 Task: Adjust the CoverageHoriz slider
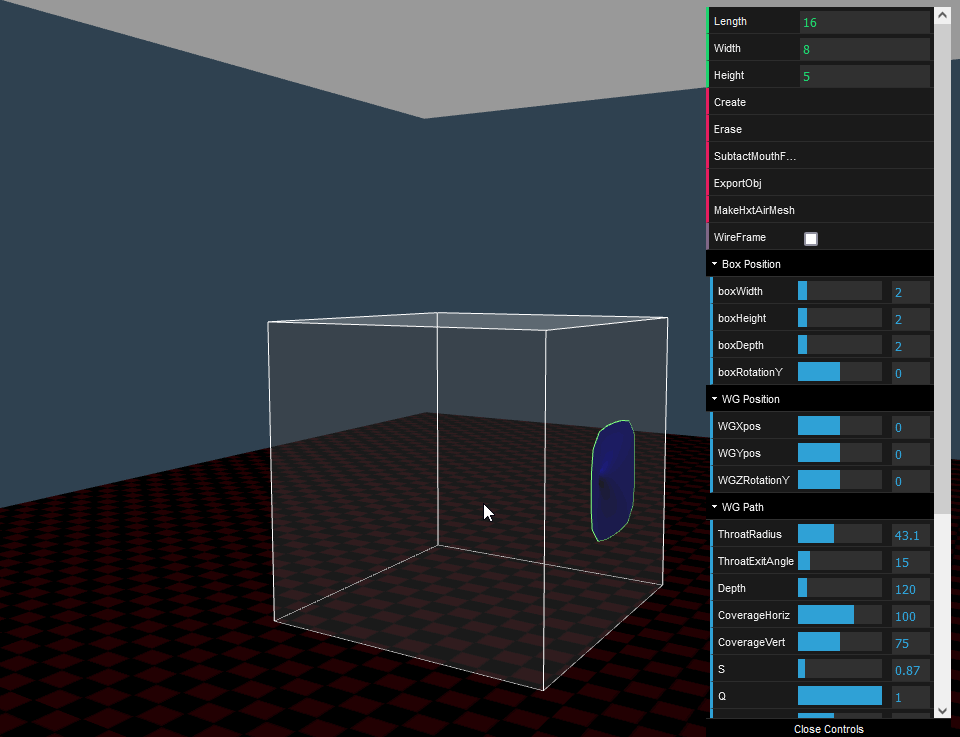pyautogui.click(x=839, y=614)
